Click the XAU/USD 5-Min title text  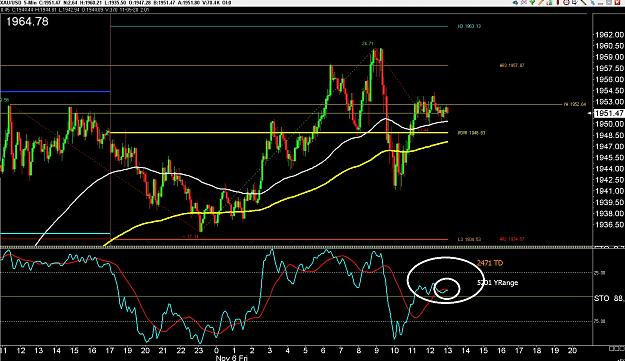click(x=18, y=3)
